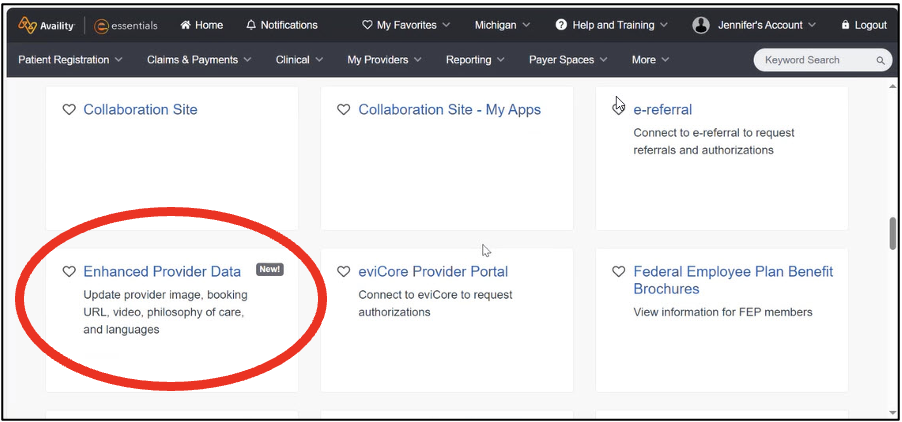This screenshot has width=902, height=422.
Task: Click the Logout lock icon
Action: point(845,25)
